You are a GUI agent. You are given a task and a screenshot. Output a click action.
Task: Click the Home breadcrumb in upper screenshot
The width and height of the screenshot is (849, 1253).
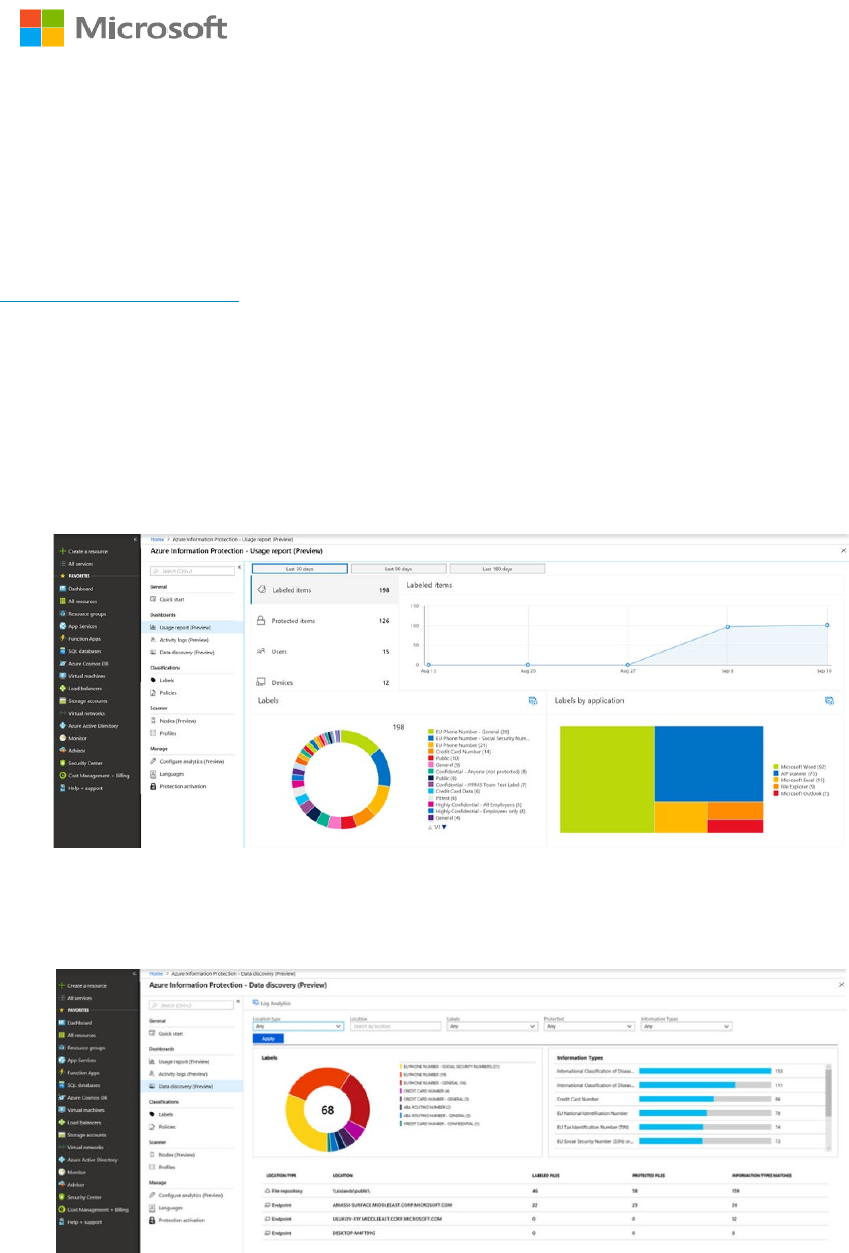click(x=157, y=538)
